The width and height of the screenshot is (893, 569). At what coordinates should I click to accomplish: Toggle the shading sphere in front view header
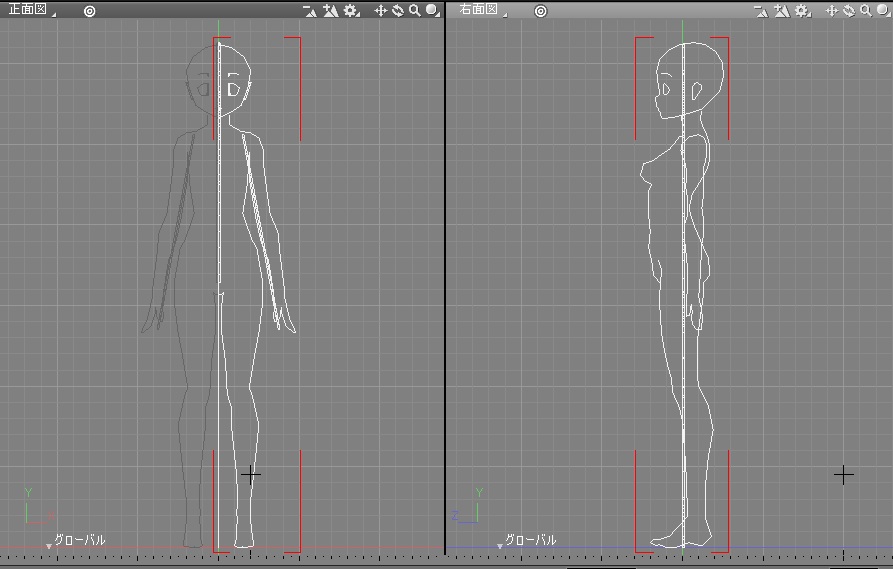(x=432, y=11)
